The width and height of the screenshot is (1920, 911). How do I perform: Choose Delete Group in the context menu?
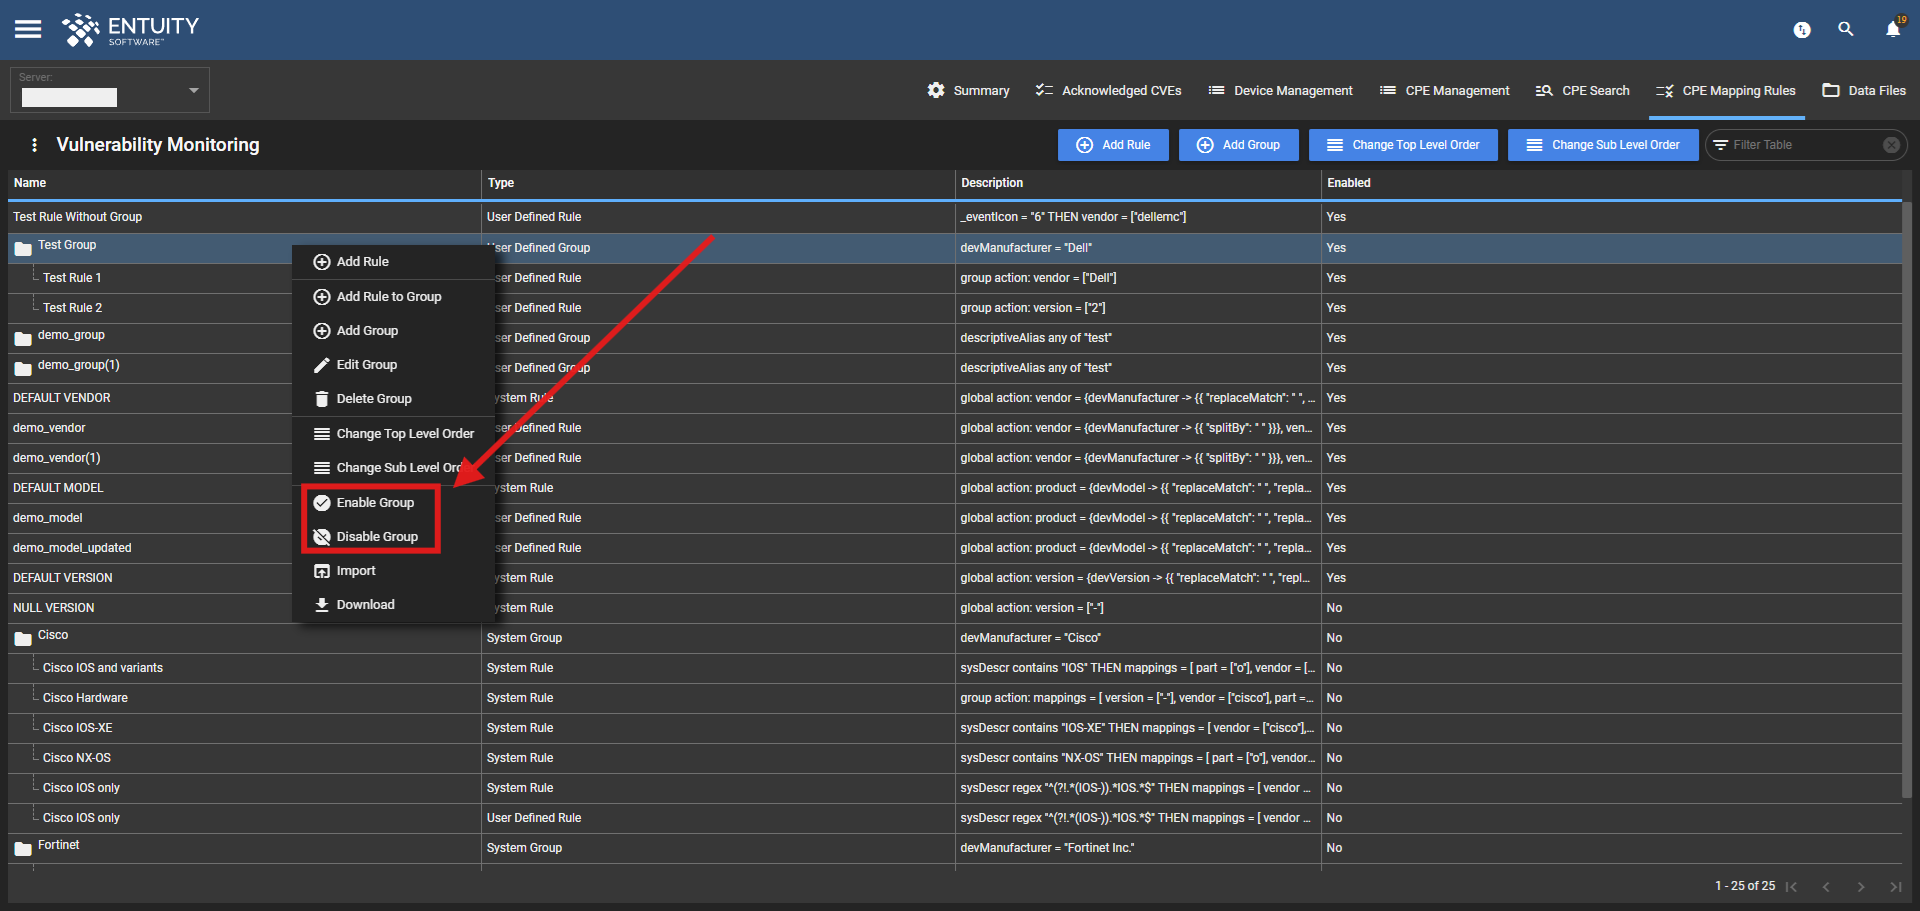tap(393, 399)
